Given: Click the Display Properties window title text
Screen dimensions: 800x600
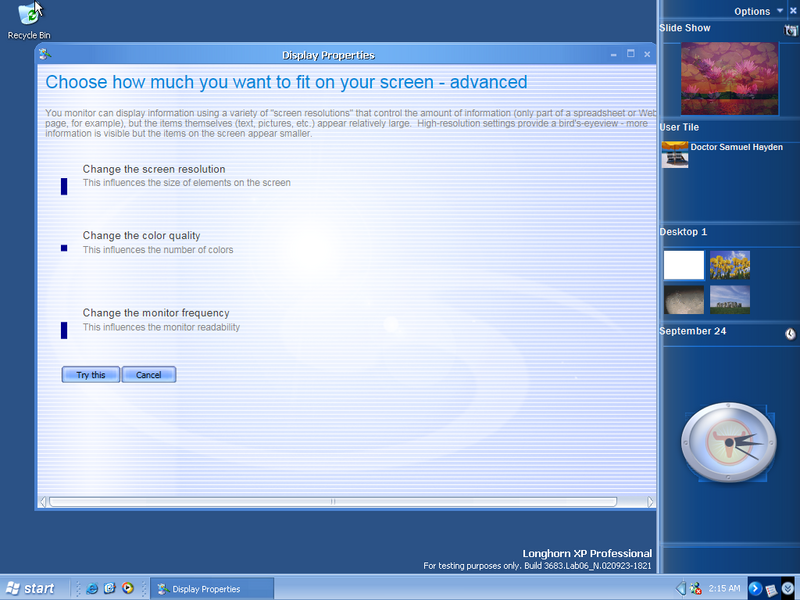Looking at the screenshot, I should [328, 55].
